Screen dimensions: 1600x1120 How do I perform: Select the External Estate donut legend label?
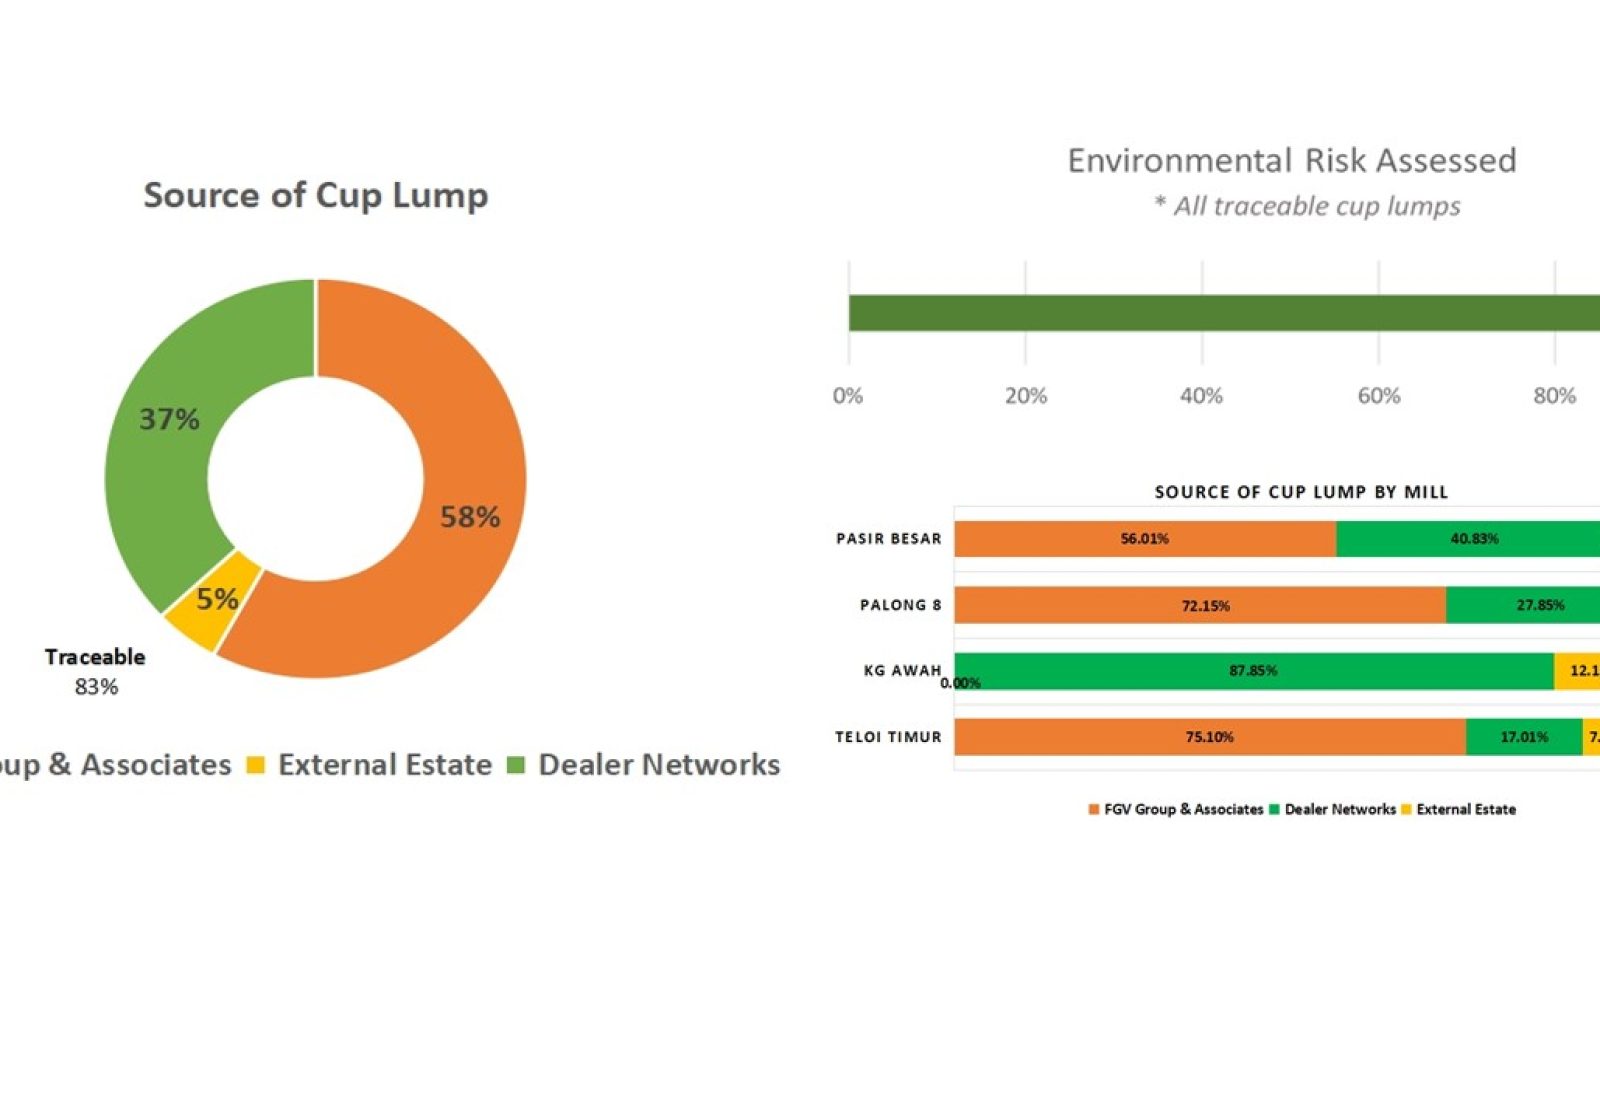(385, 765)
